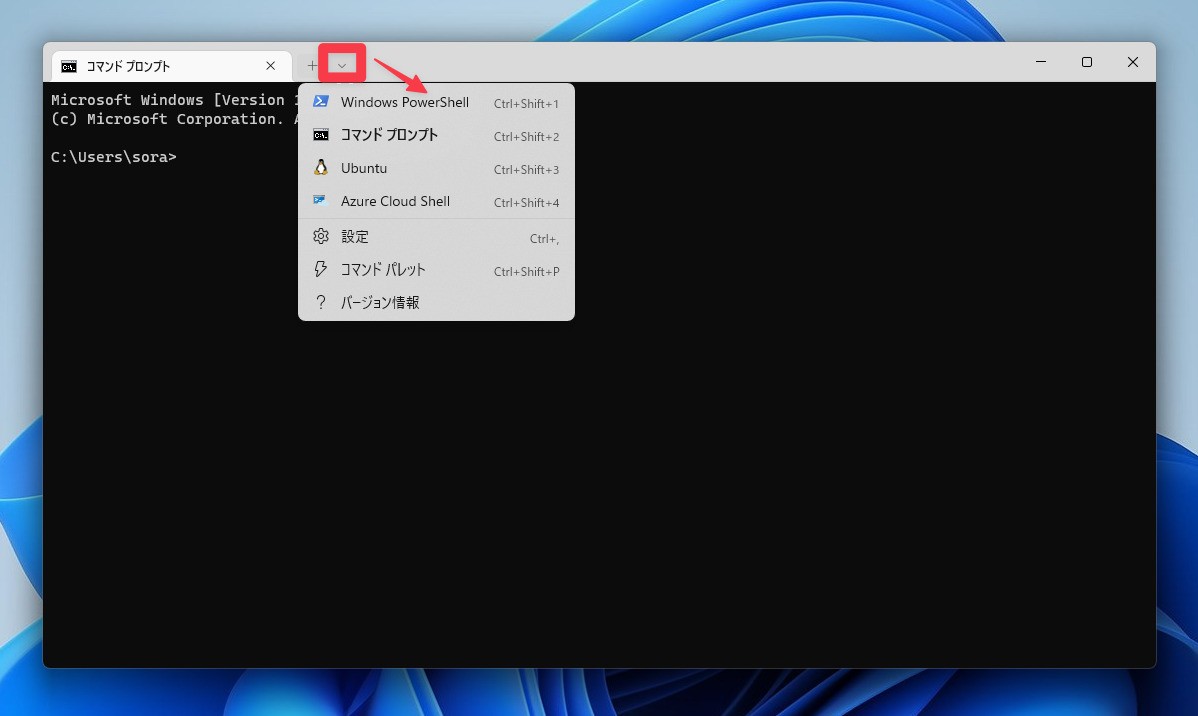Click the Ctrl+Shift+3 shortcut label
This screenshot has width=1198, height=716.
(526, 170)
